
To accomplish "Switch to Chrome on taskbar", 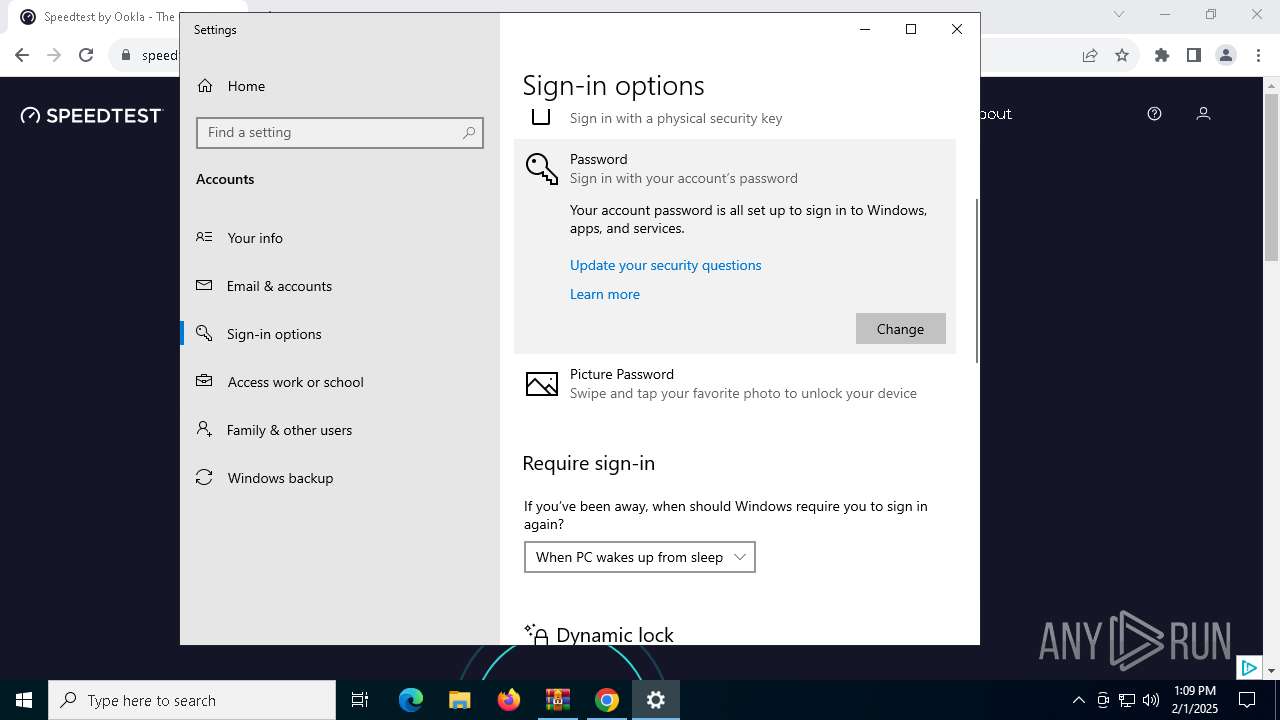I will pos(607,700).
